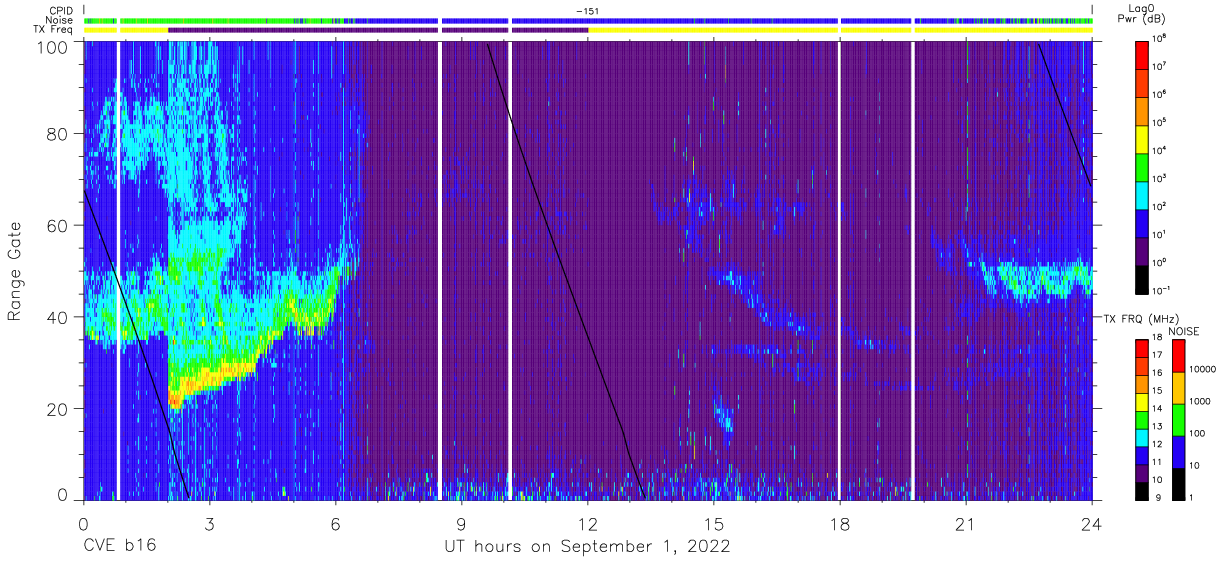Pick the red top swatch of NOISE legend

coord(1177,356)
